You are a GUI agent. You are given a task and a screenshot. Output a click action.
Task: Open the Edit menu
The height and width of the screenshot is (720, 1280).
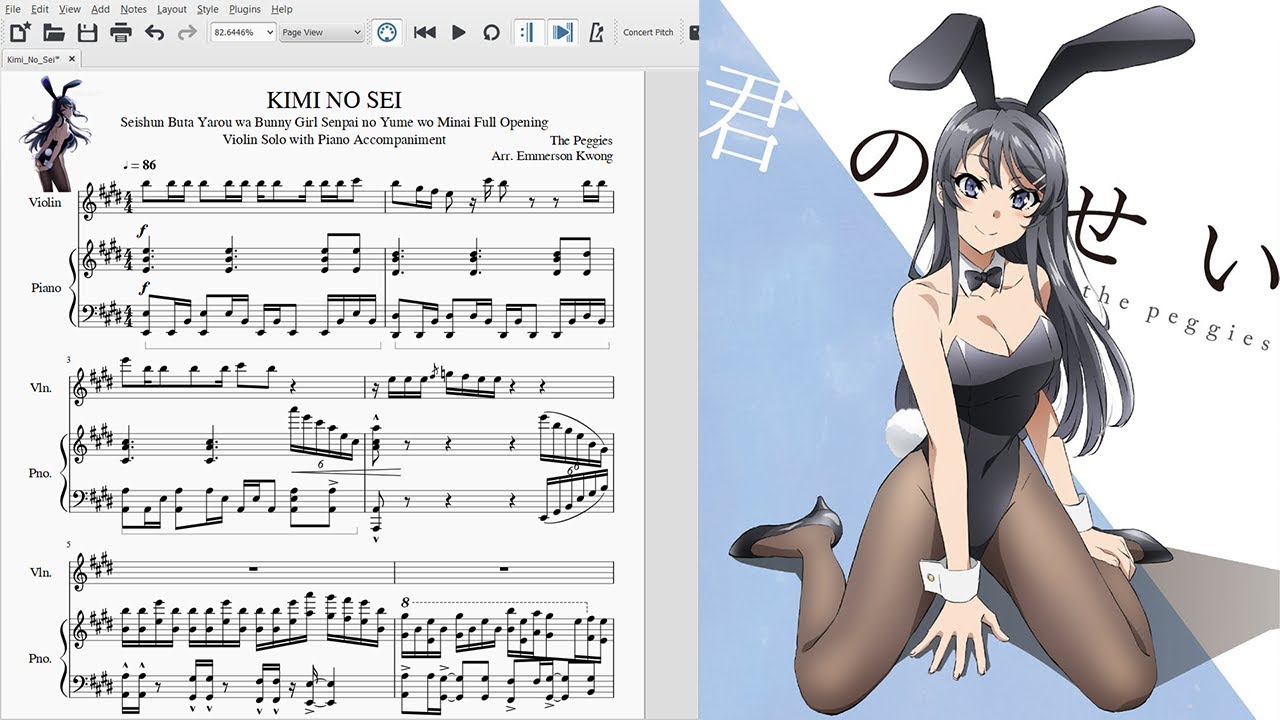coord(40,9)
